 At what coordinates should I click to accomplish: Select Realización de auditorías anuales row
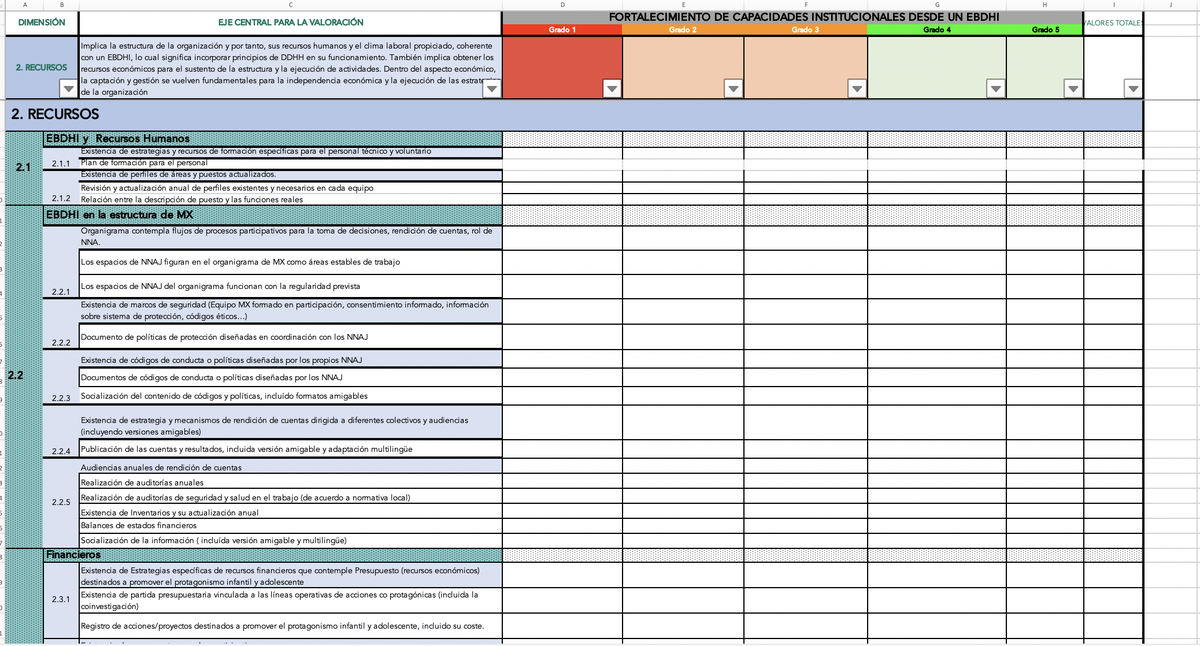pyautogui.click(x=290, y=483)
